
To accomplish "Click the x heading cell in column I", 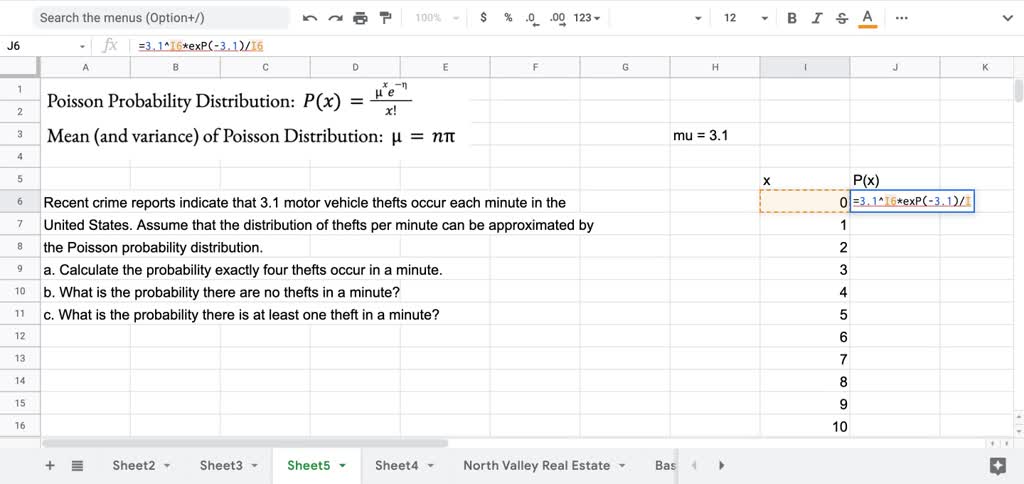I will [805, 180].
